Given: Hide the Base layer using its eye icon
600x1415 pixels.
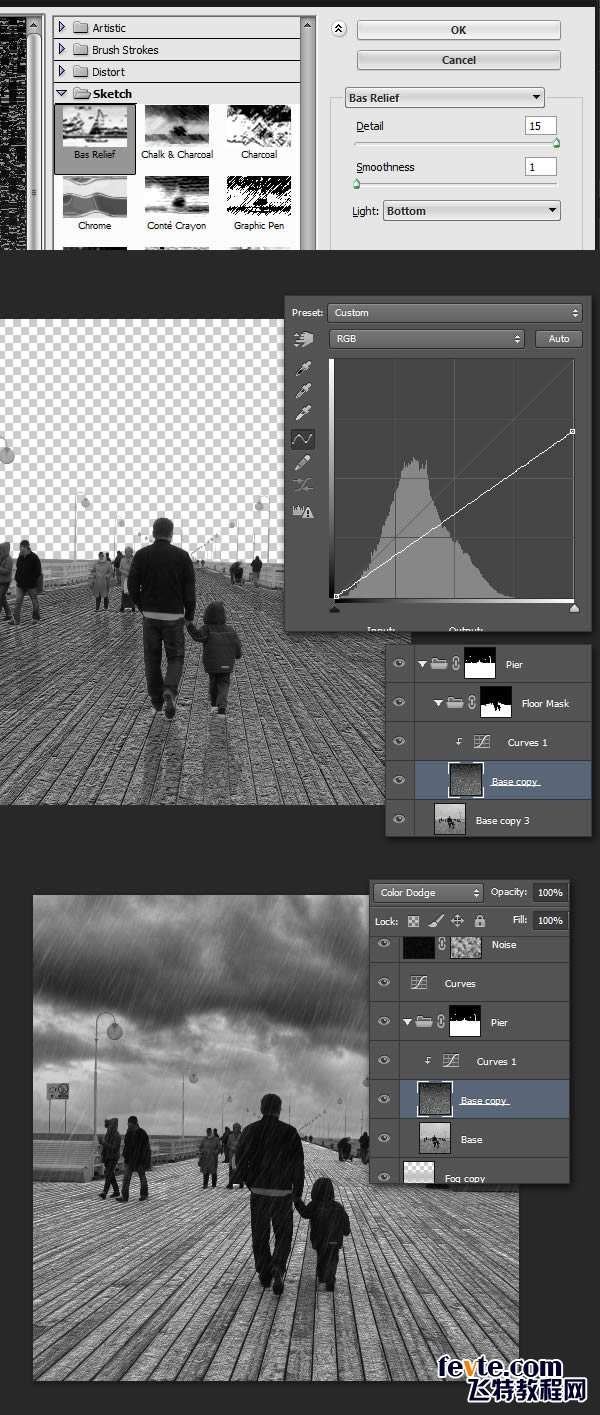Looking at the screenshot, I should (384, 1138).
